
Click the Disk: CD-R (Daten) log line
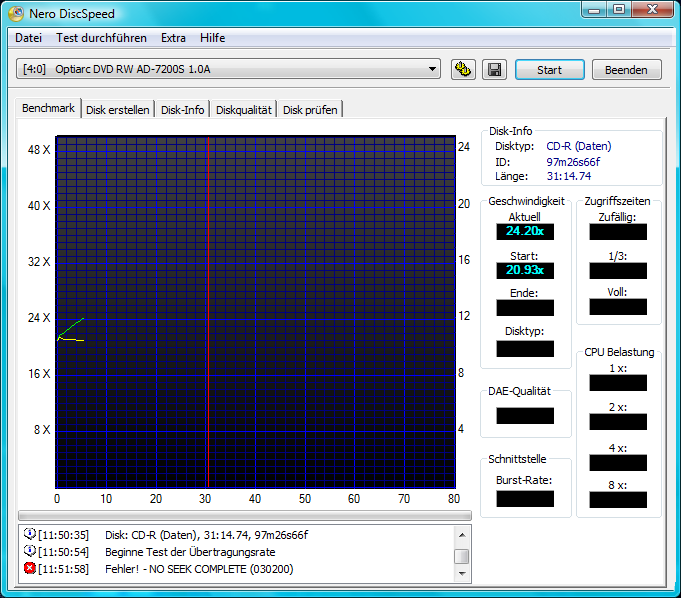pos(207,535)
